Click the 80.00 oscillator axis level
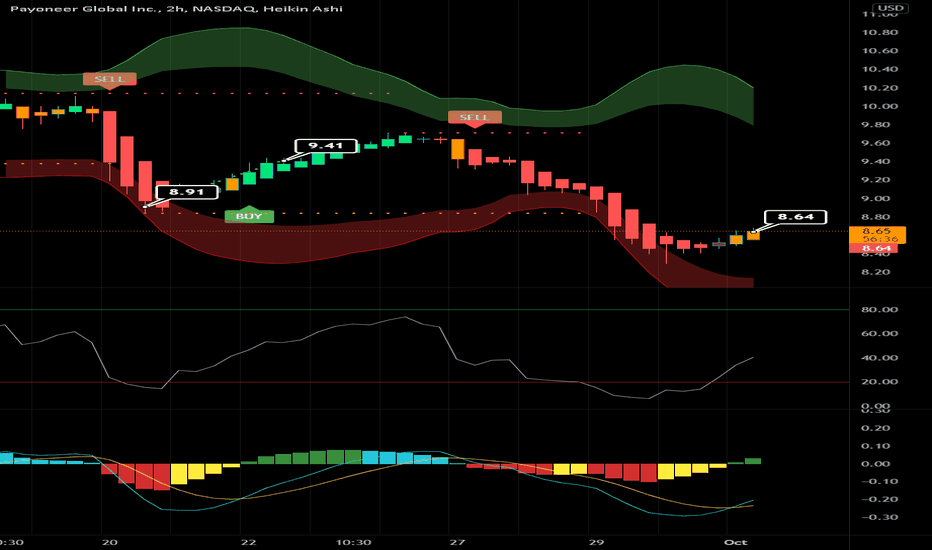Image resolution: width=932 pixels, height=550 pixels. 880,310
